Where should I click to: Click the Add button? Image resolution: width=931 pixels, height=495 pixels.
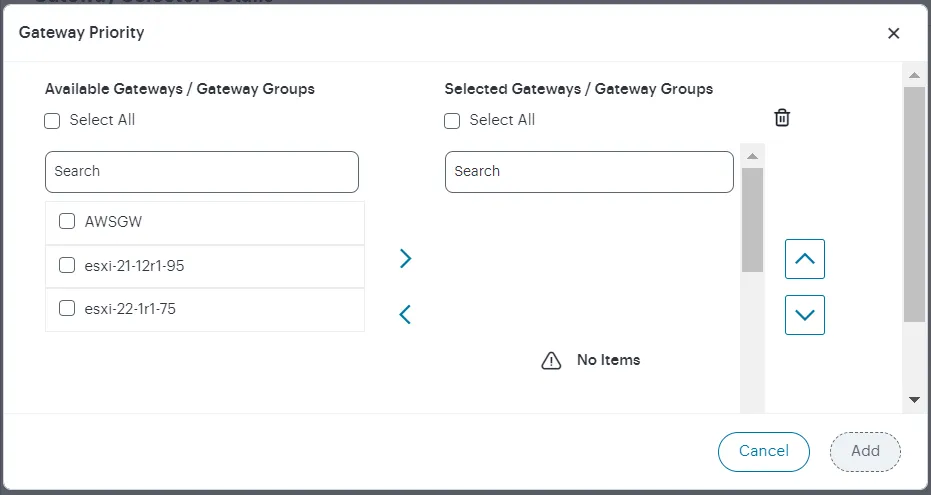865,451
